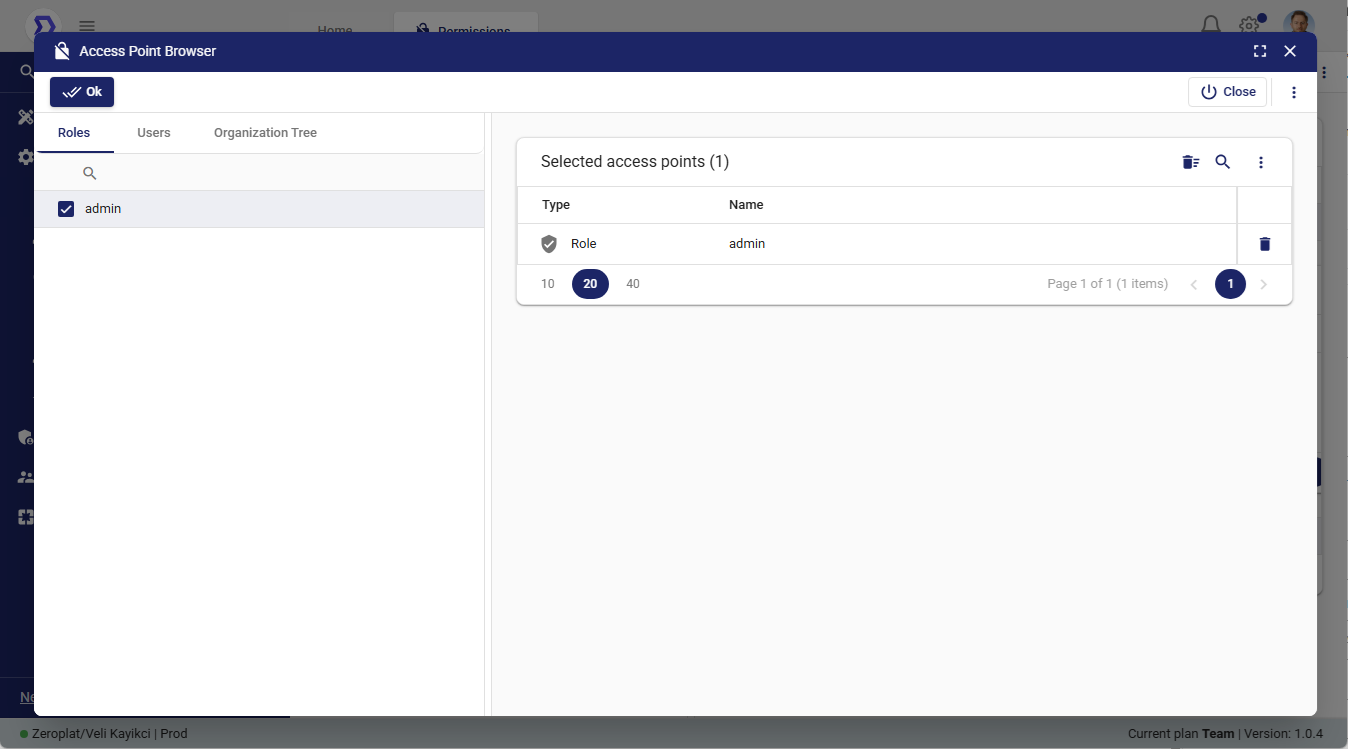
Task: Switch to the Organization Tree tab
Action: (x=265, y=133)
